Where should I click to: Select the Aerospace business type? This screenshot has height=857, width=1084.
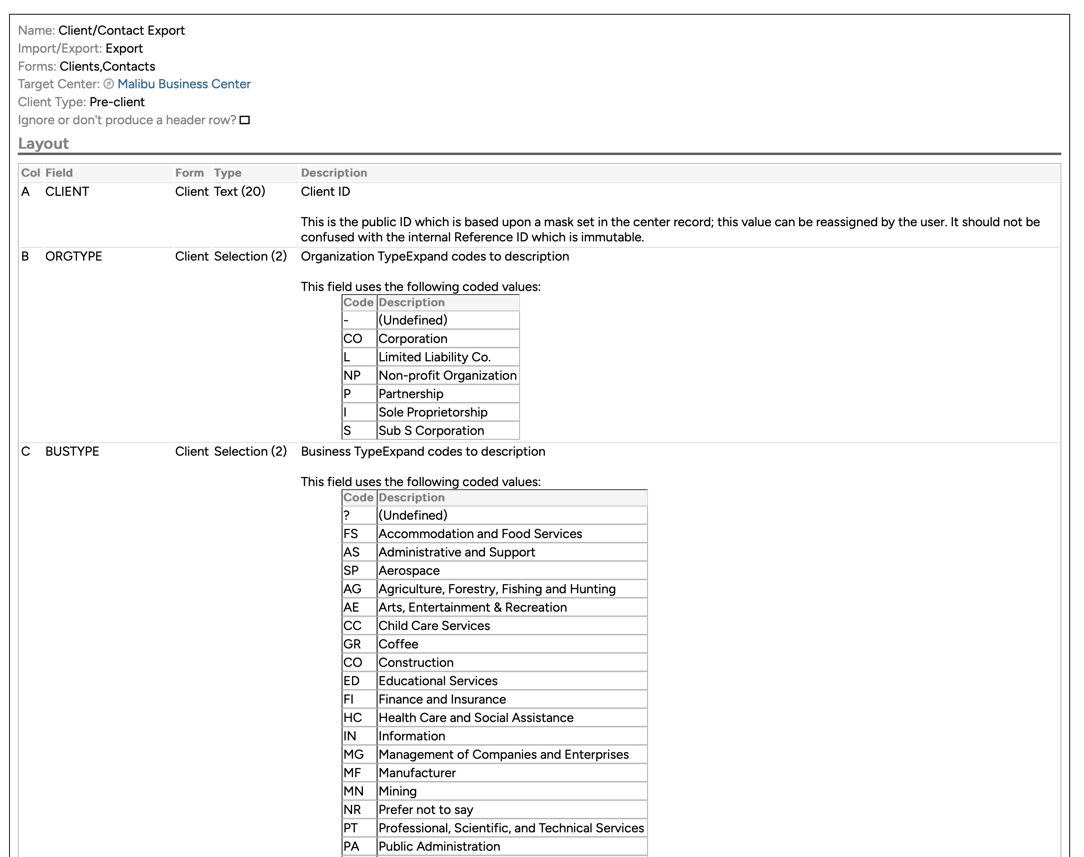pyautogui.click(x=409, y=571)
